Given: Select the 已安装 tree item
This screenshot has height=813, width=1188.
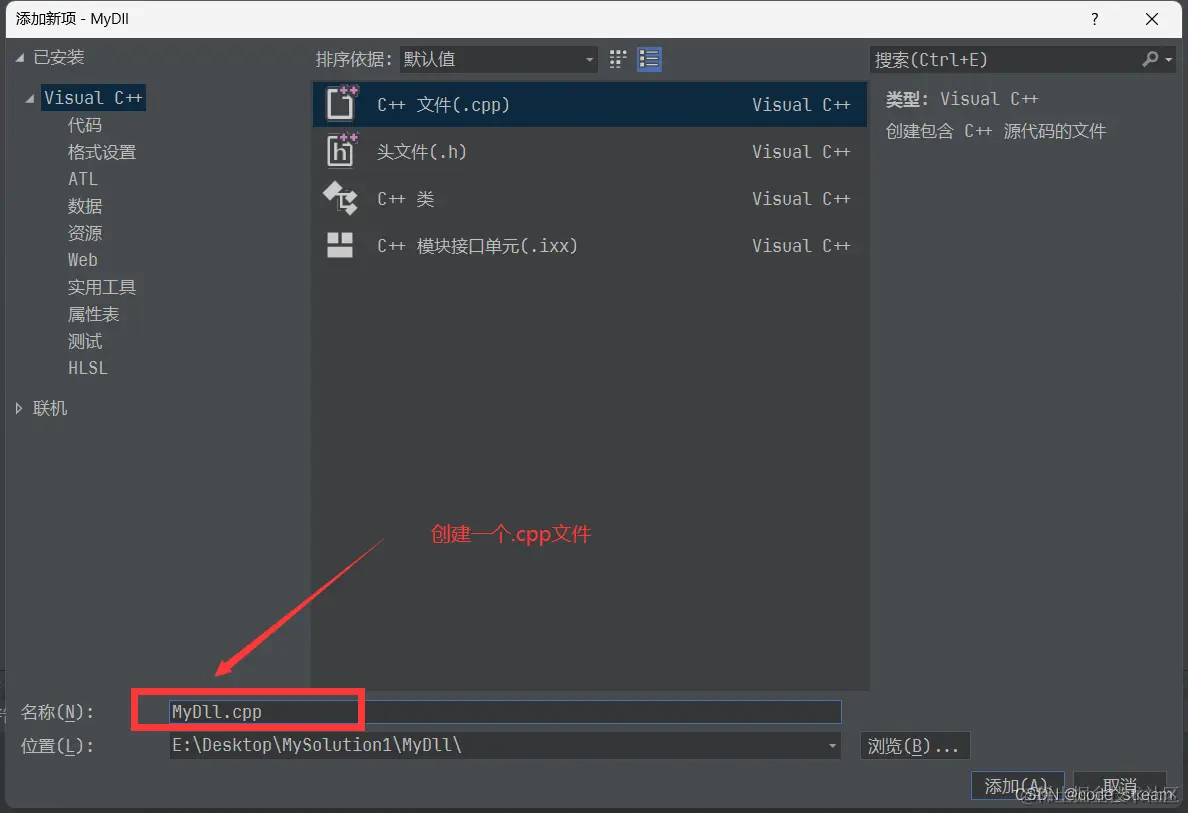Looking at the screenshot, I should click(x=58, y=58).
